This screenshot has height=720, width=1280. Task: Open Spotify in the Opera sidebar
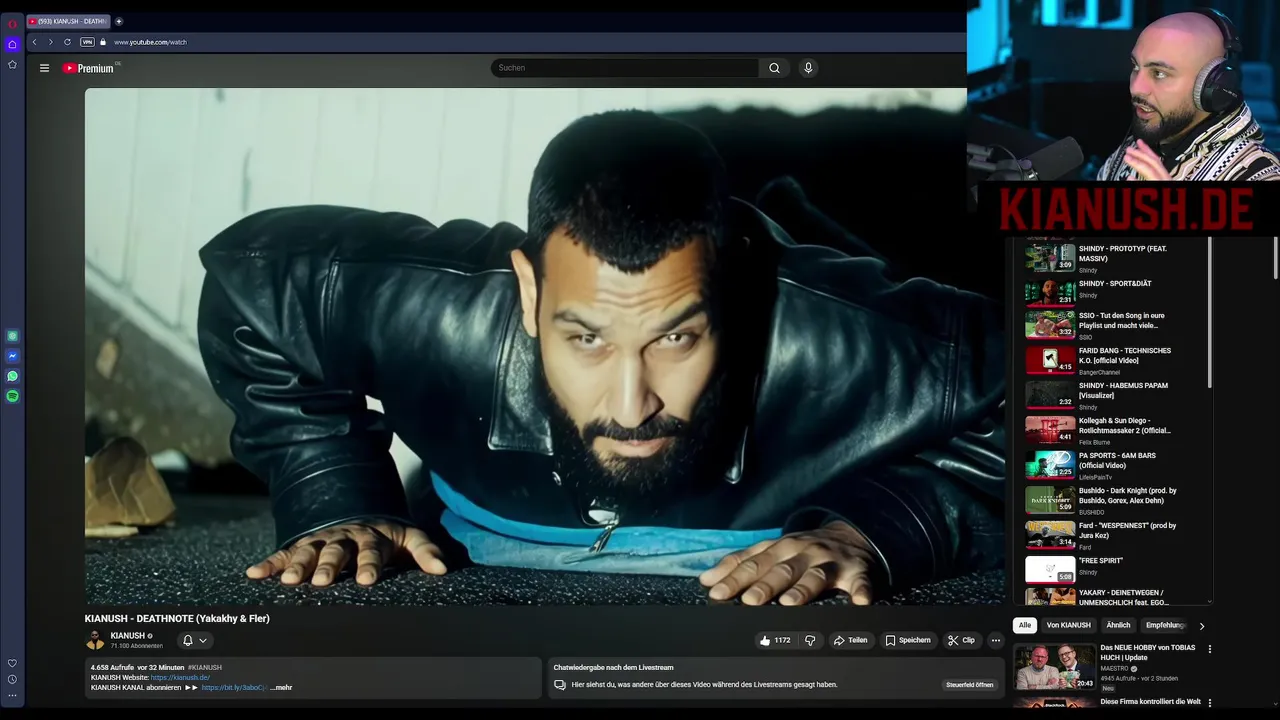point(12,396)
